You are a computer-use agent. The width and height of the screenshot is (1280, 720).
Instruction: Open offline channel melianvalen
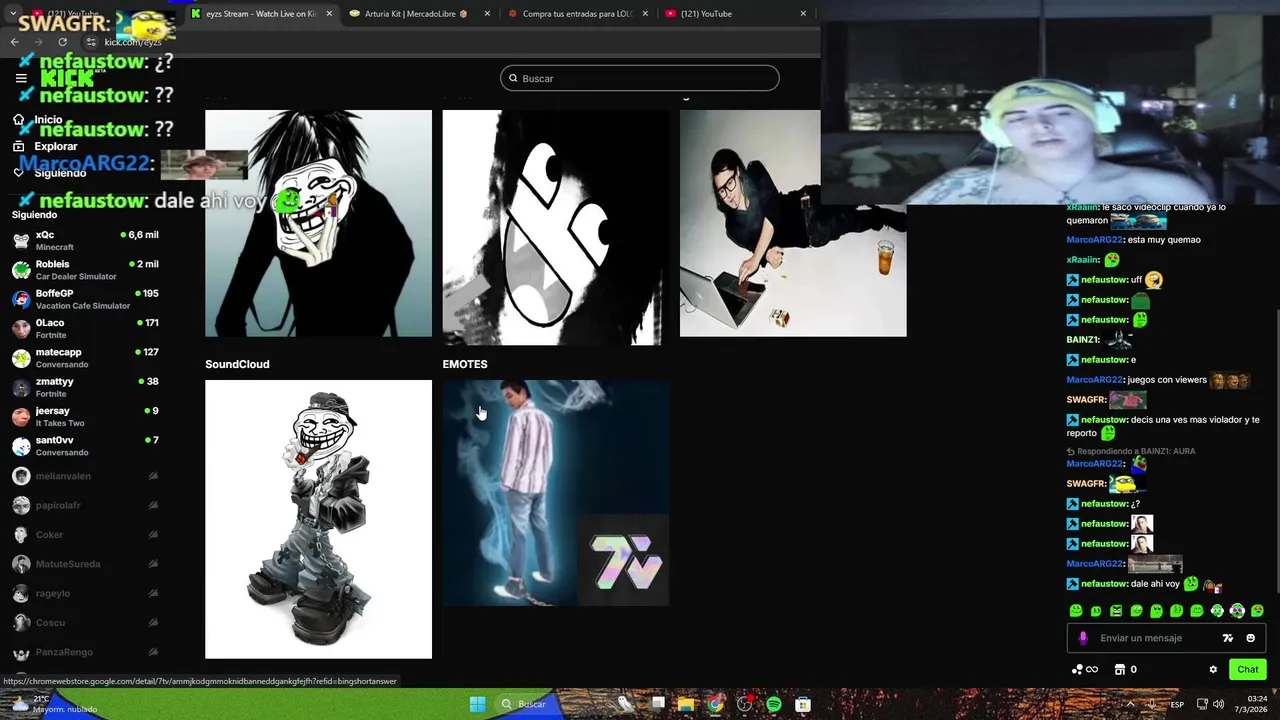coord(85,476)
